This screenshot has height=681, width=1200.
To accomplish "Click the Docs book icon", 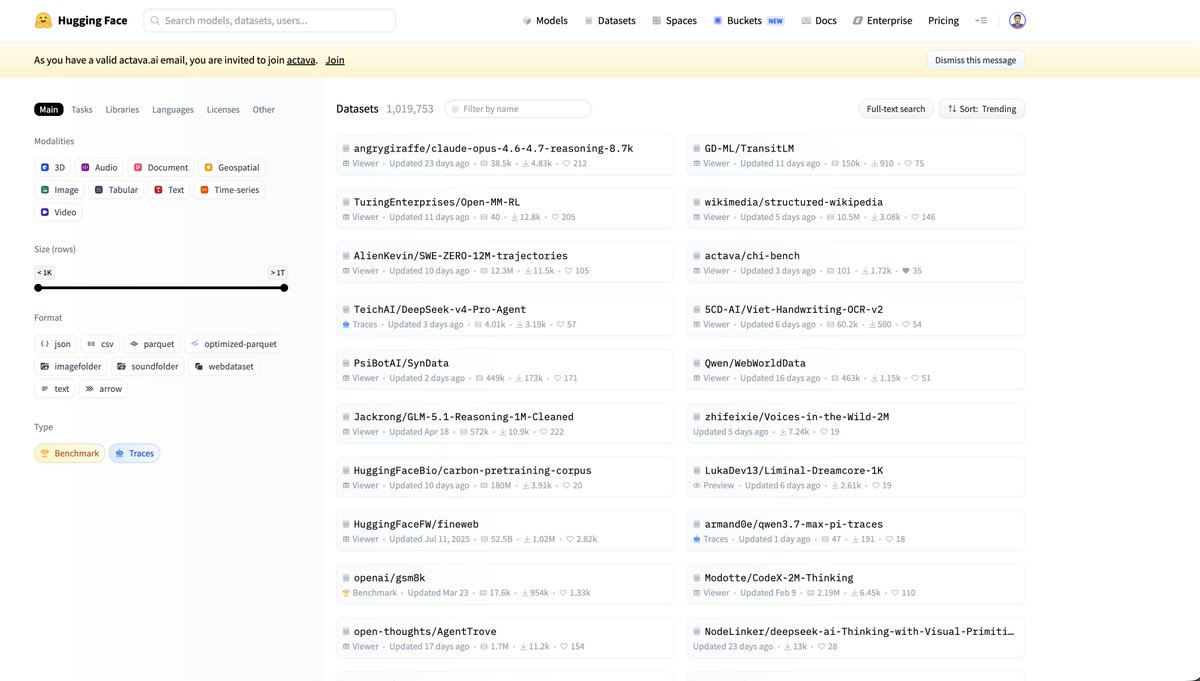I will pyautogui.click(x=806, y=20).
